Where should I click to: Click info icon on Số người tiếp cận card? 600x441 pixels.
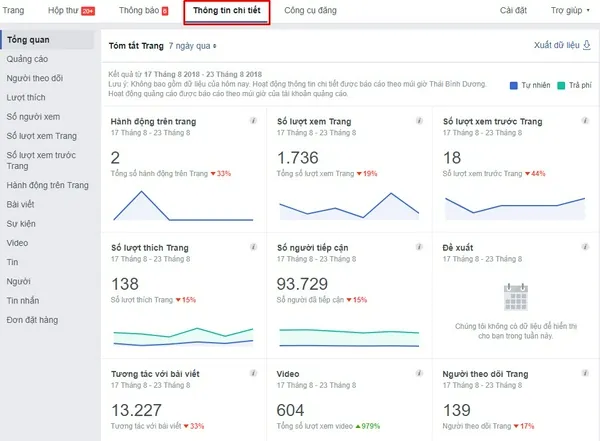click(419, 247)
